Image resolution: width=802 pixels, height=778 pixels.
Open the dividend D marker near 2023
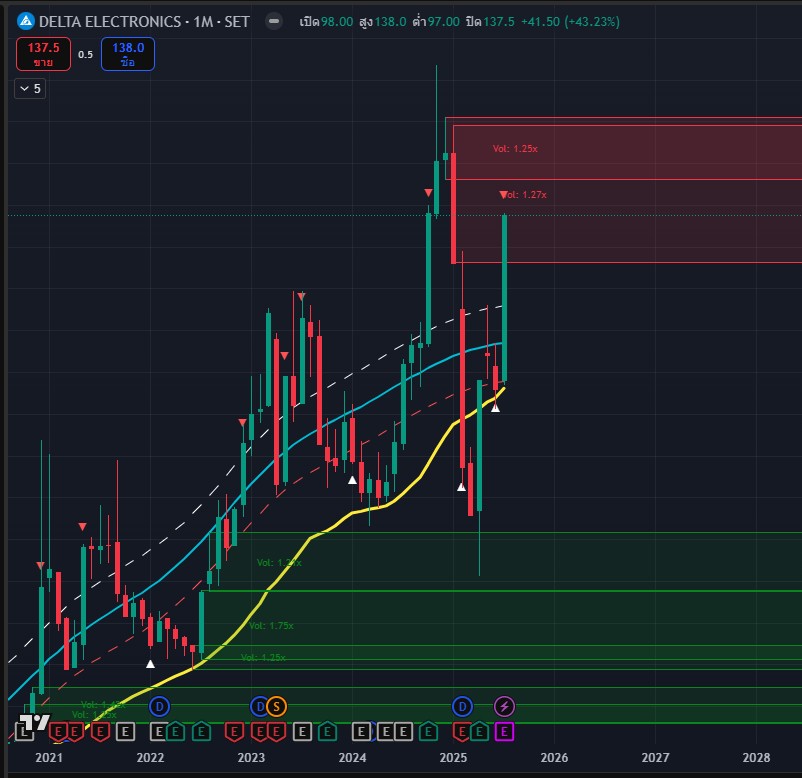[259, 707]
